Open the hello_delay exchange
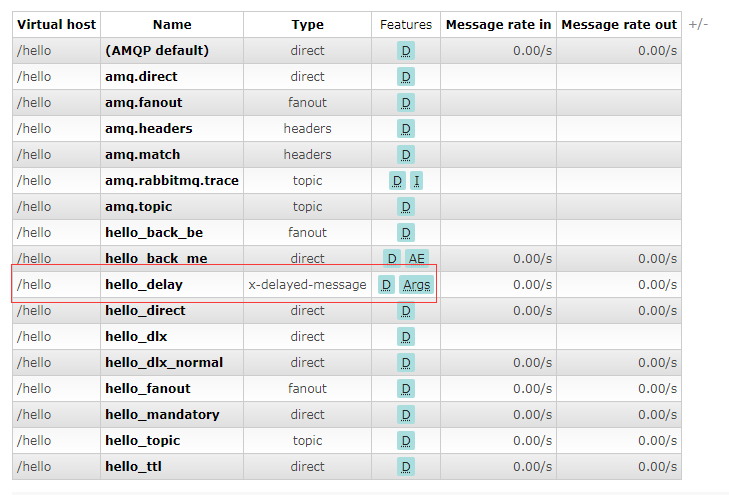The width and height of the screenshot is (729, 495). (x=144, y=285)
